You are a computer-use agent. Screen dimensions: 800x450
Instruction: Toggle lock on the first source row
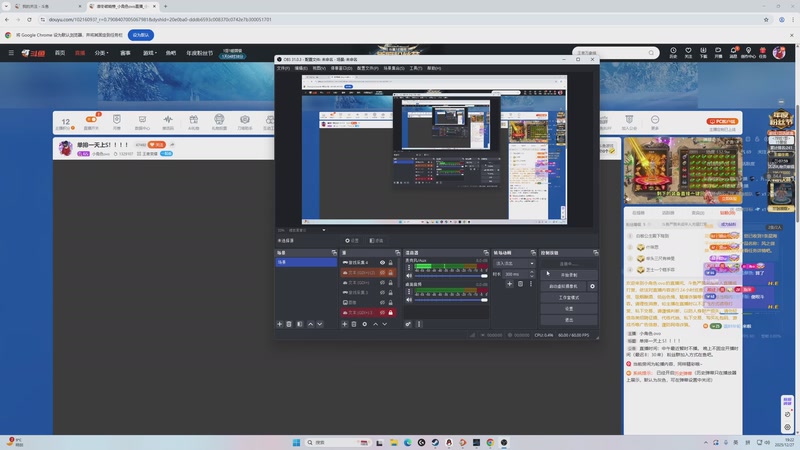[x=391, y=262]
